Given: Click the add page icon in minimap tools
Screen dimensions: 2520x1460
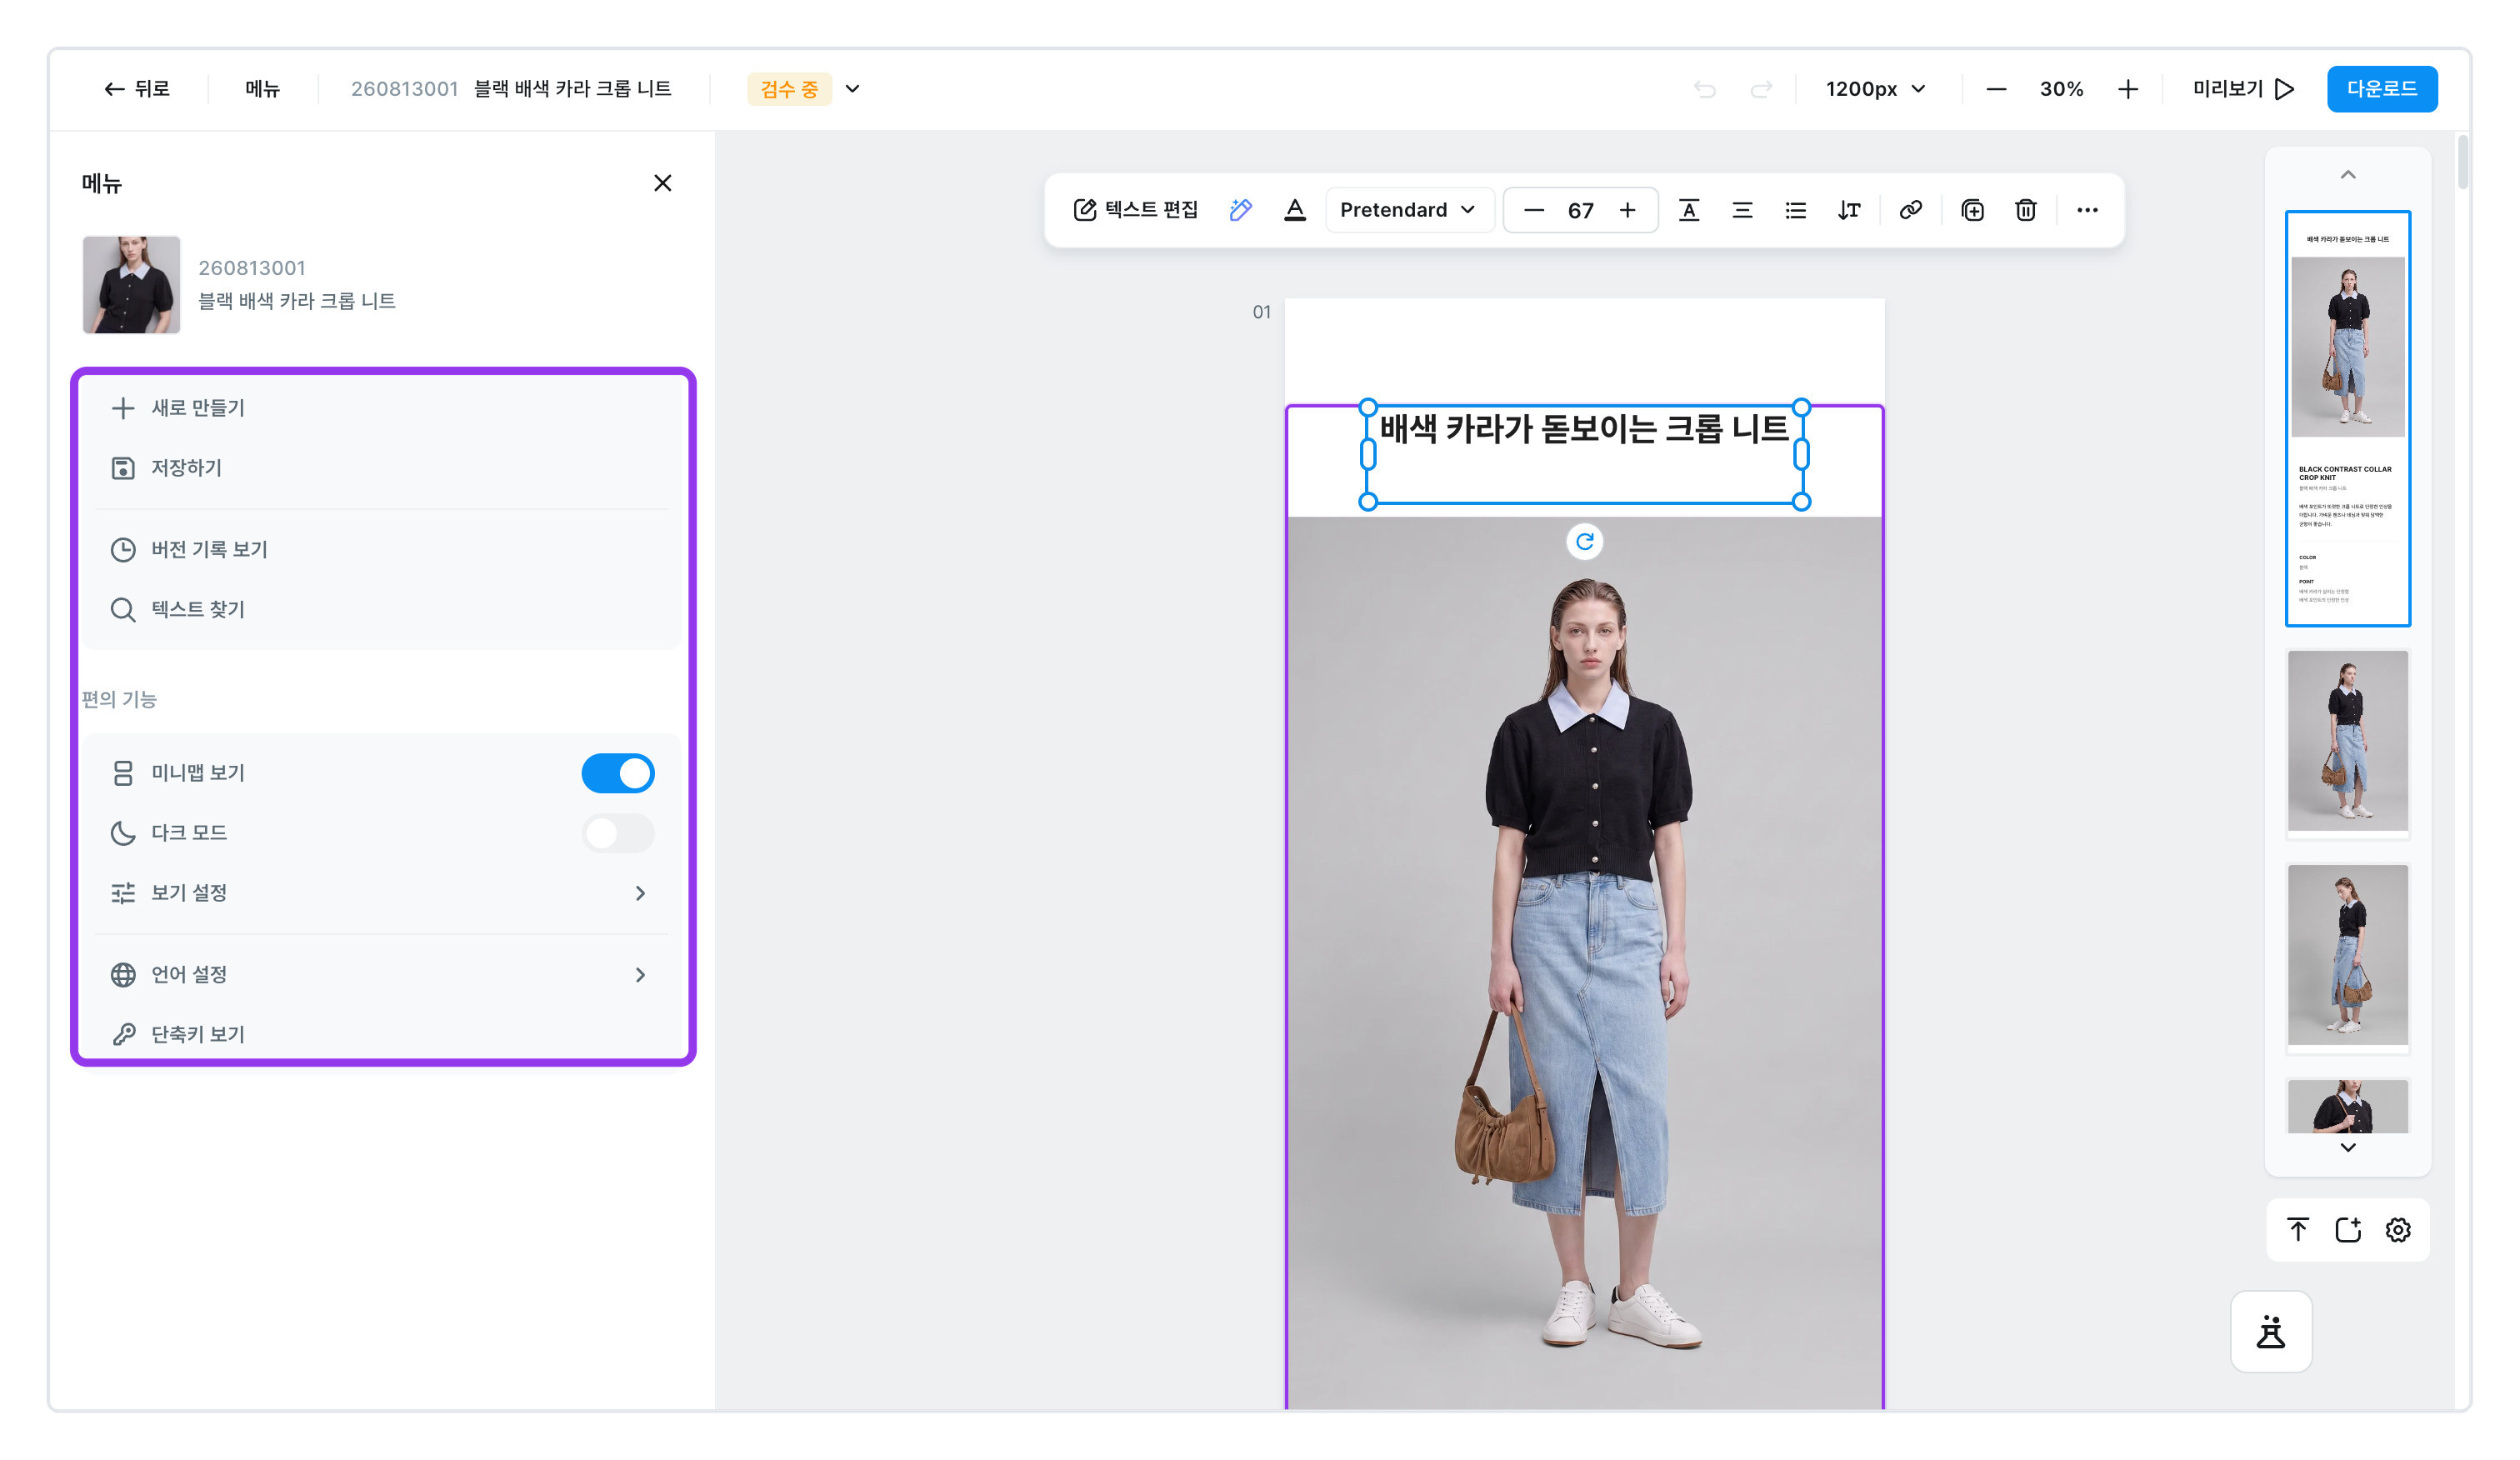Looking at the screenshot, I should (2348, 1230).
